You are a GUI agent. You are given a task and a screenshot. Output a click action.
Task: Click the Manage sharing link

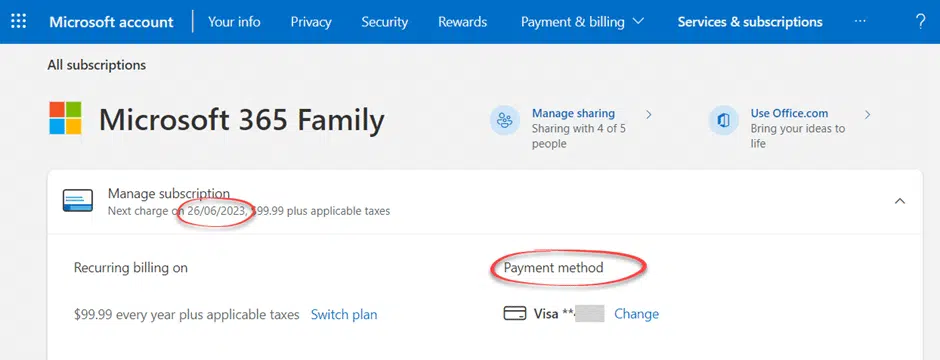[574, 113]
